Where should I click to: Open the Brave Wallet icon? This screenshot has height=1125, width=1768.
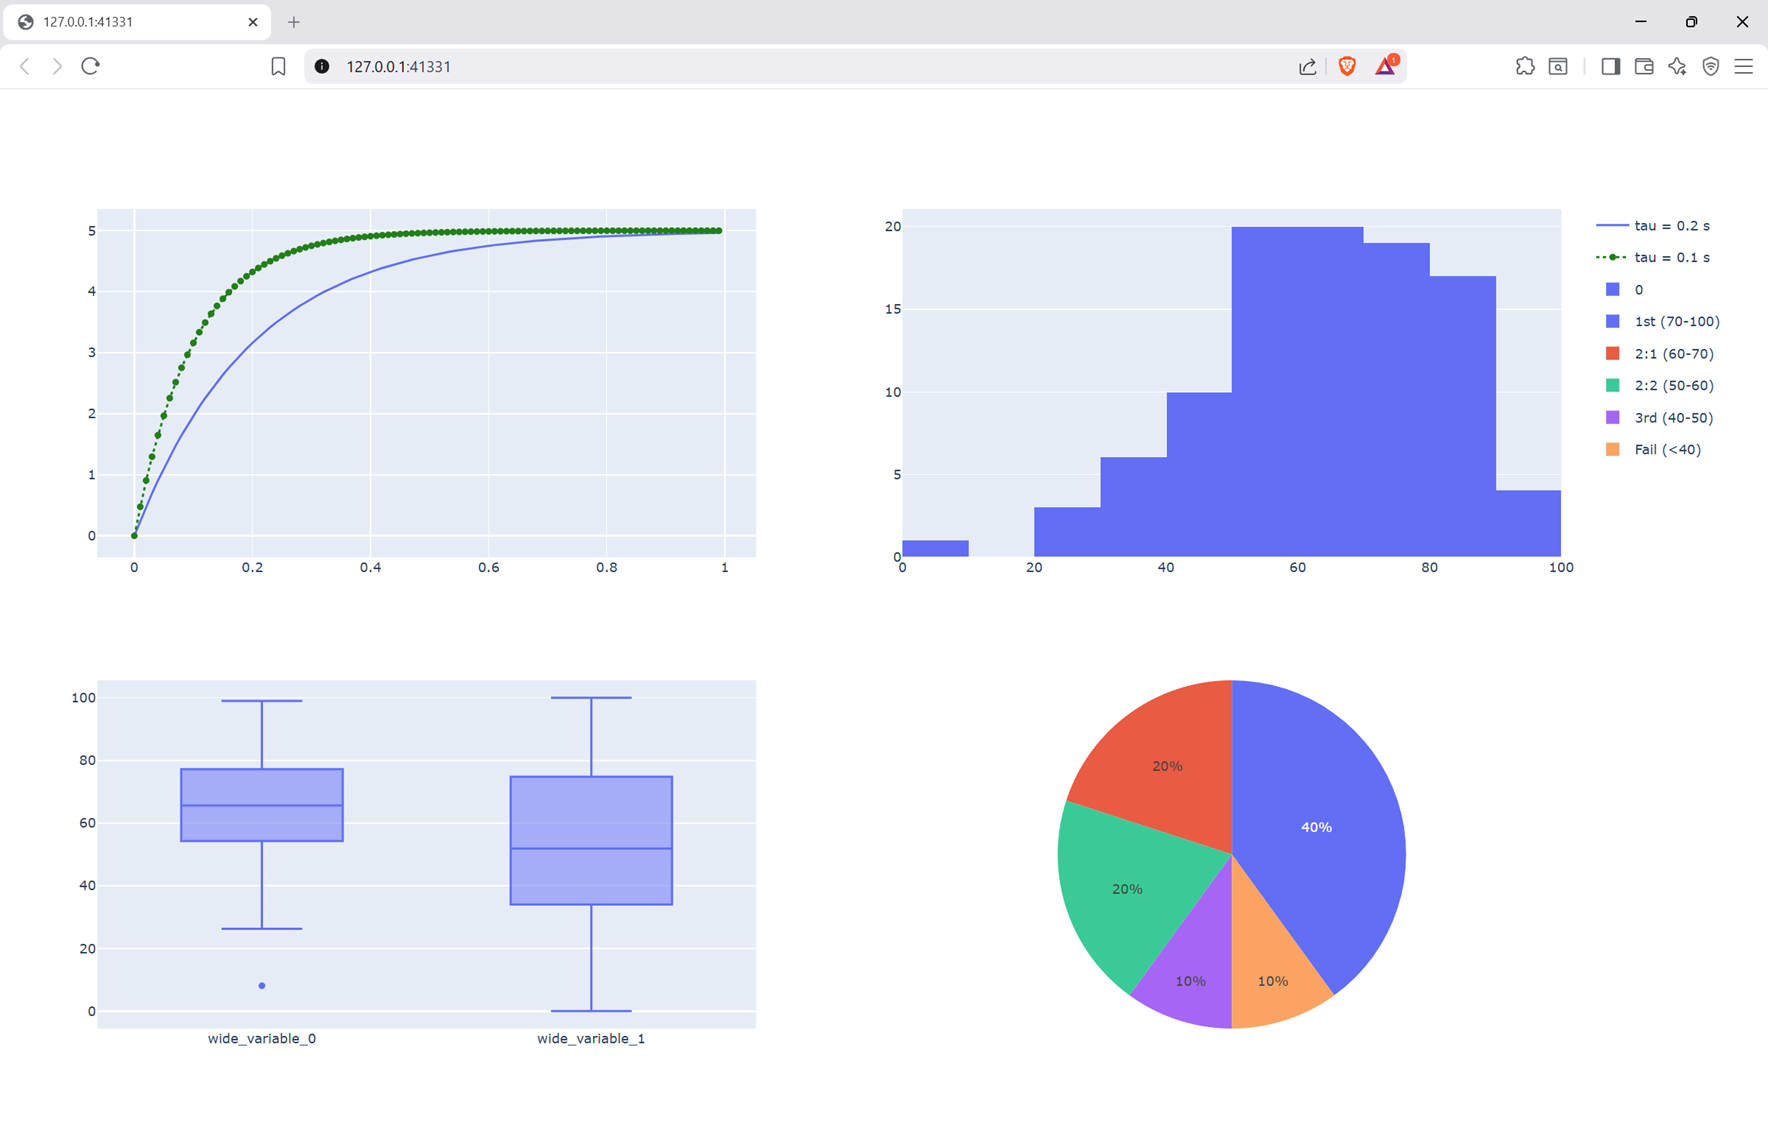click(1644, 66)
